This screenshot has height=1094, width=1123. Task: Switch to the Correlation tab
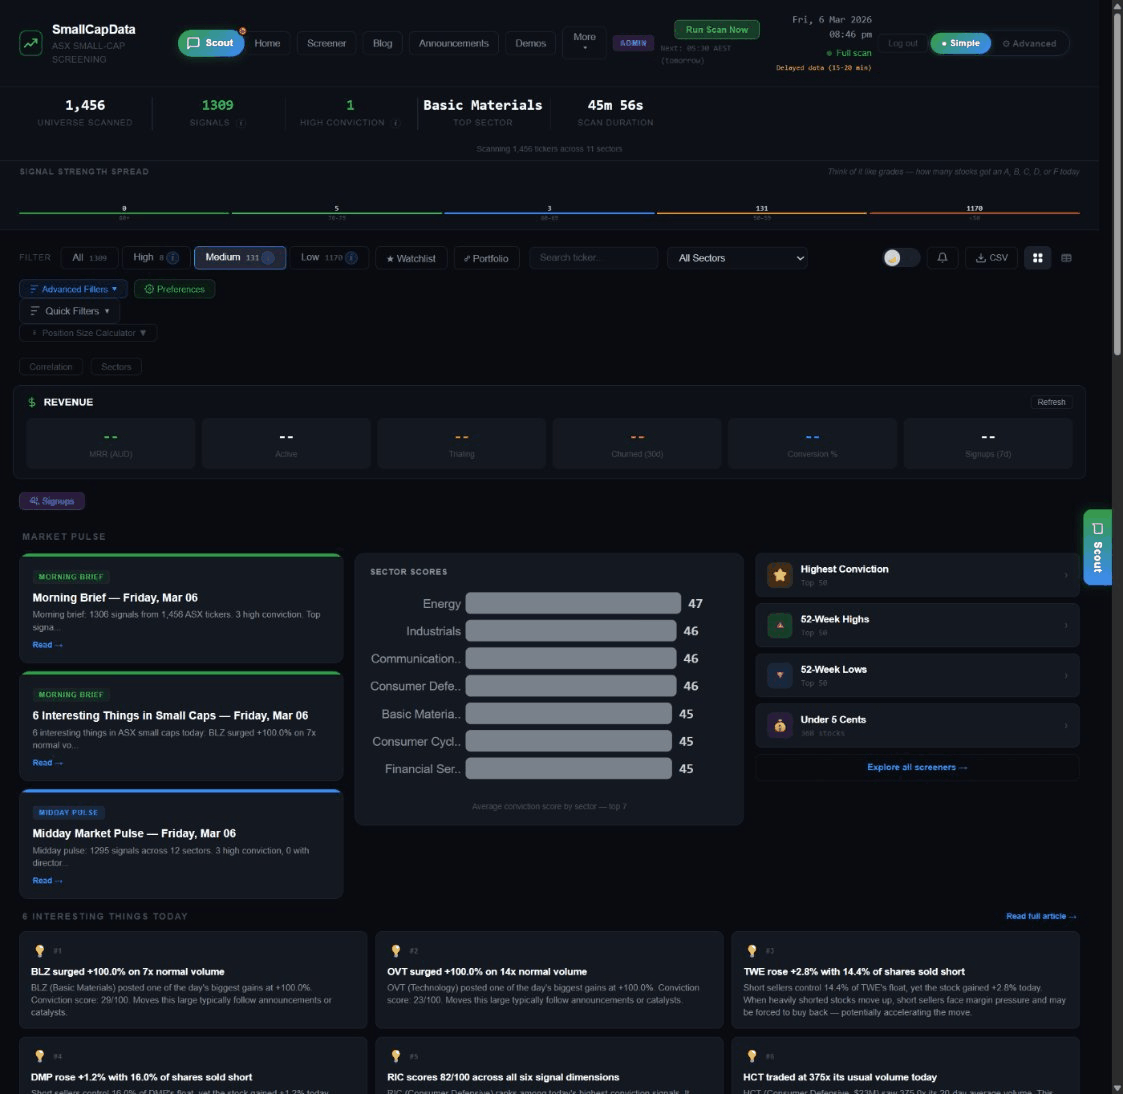pyautogui.click(x=50, y=366)
